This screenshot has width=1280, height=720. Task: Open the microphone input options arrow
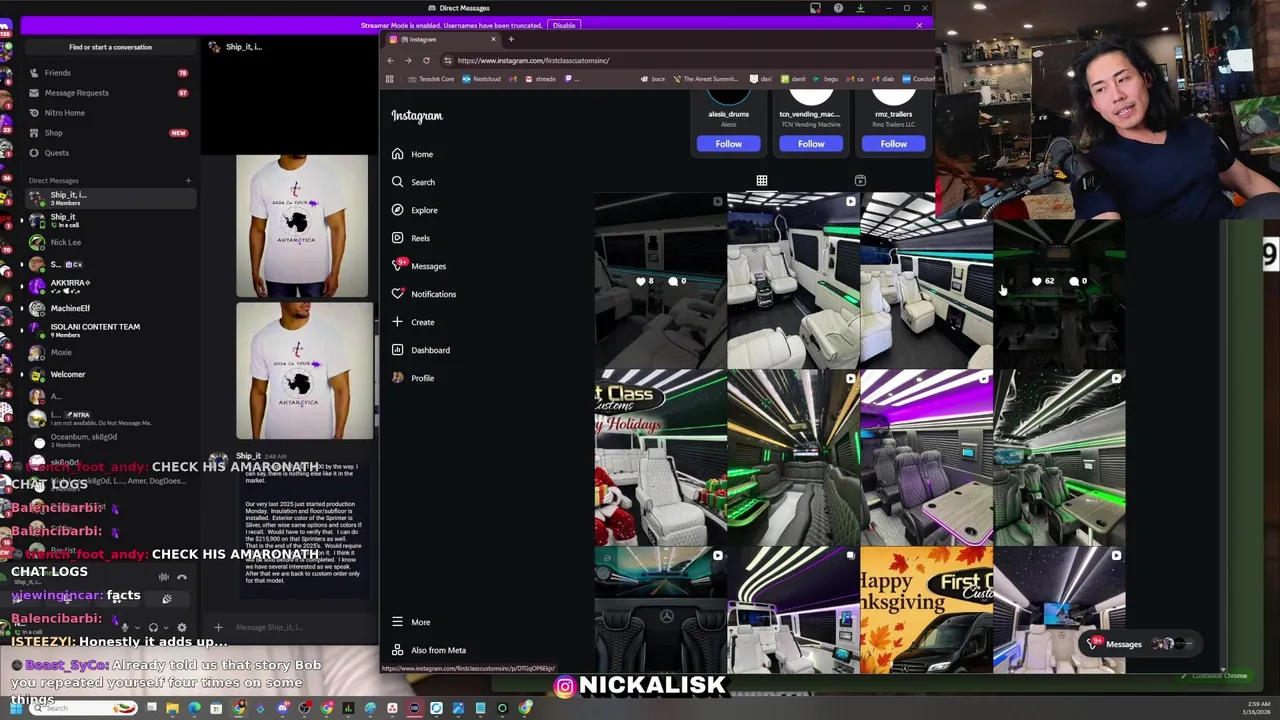pos(136,628)
